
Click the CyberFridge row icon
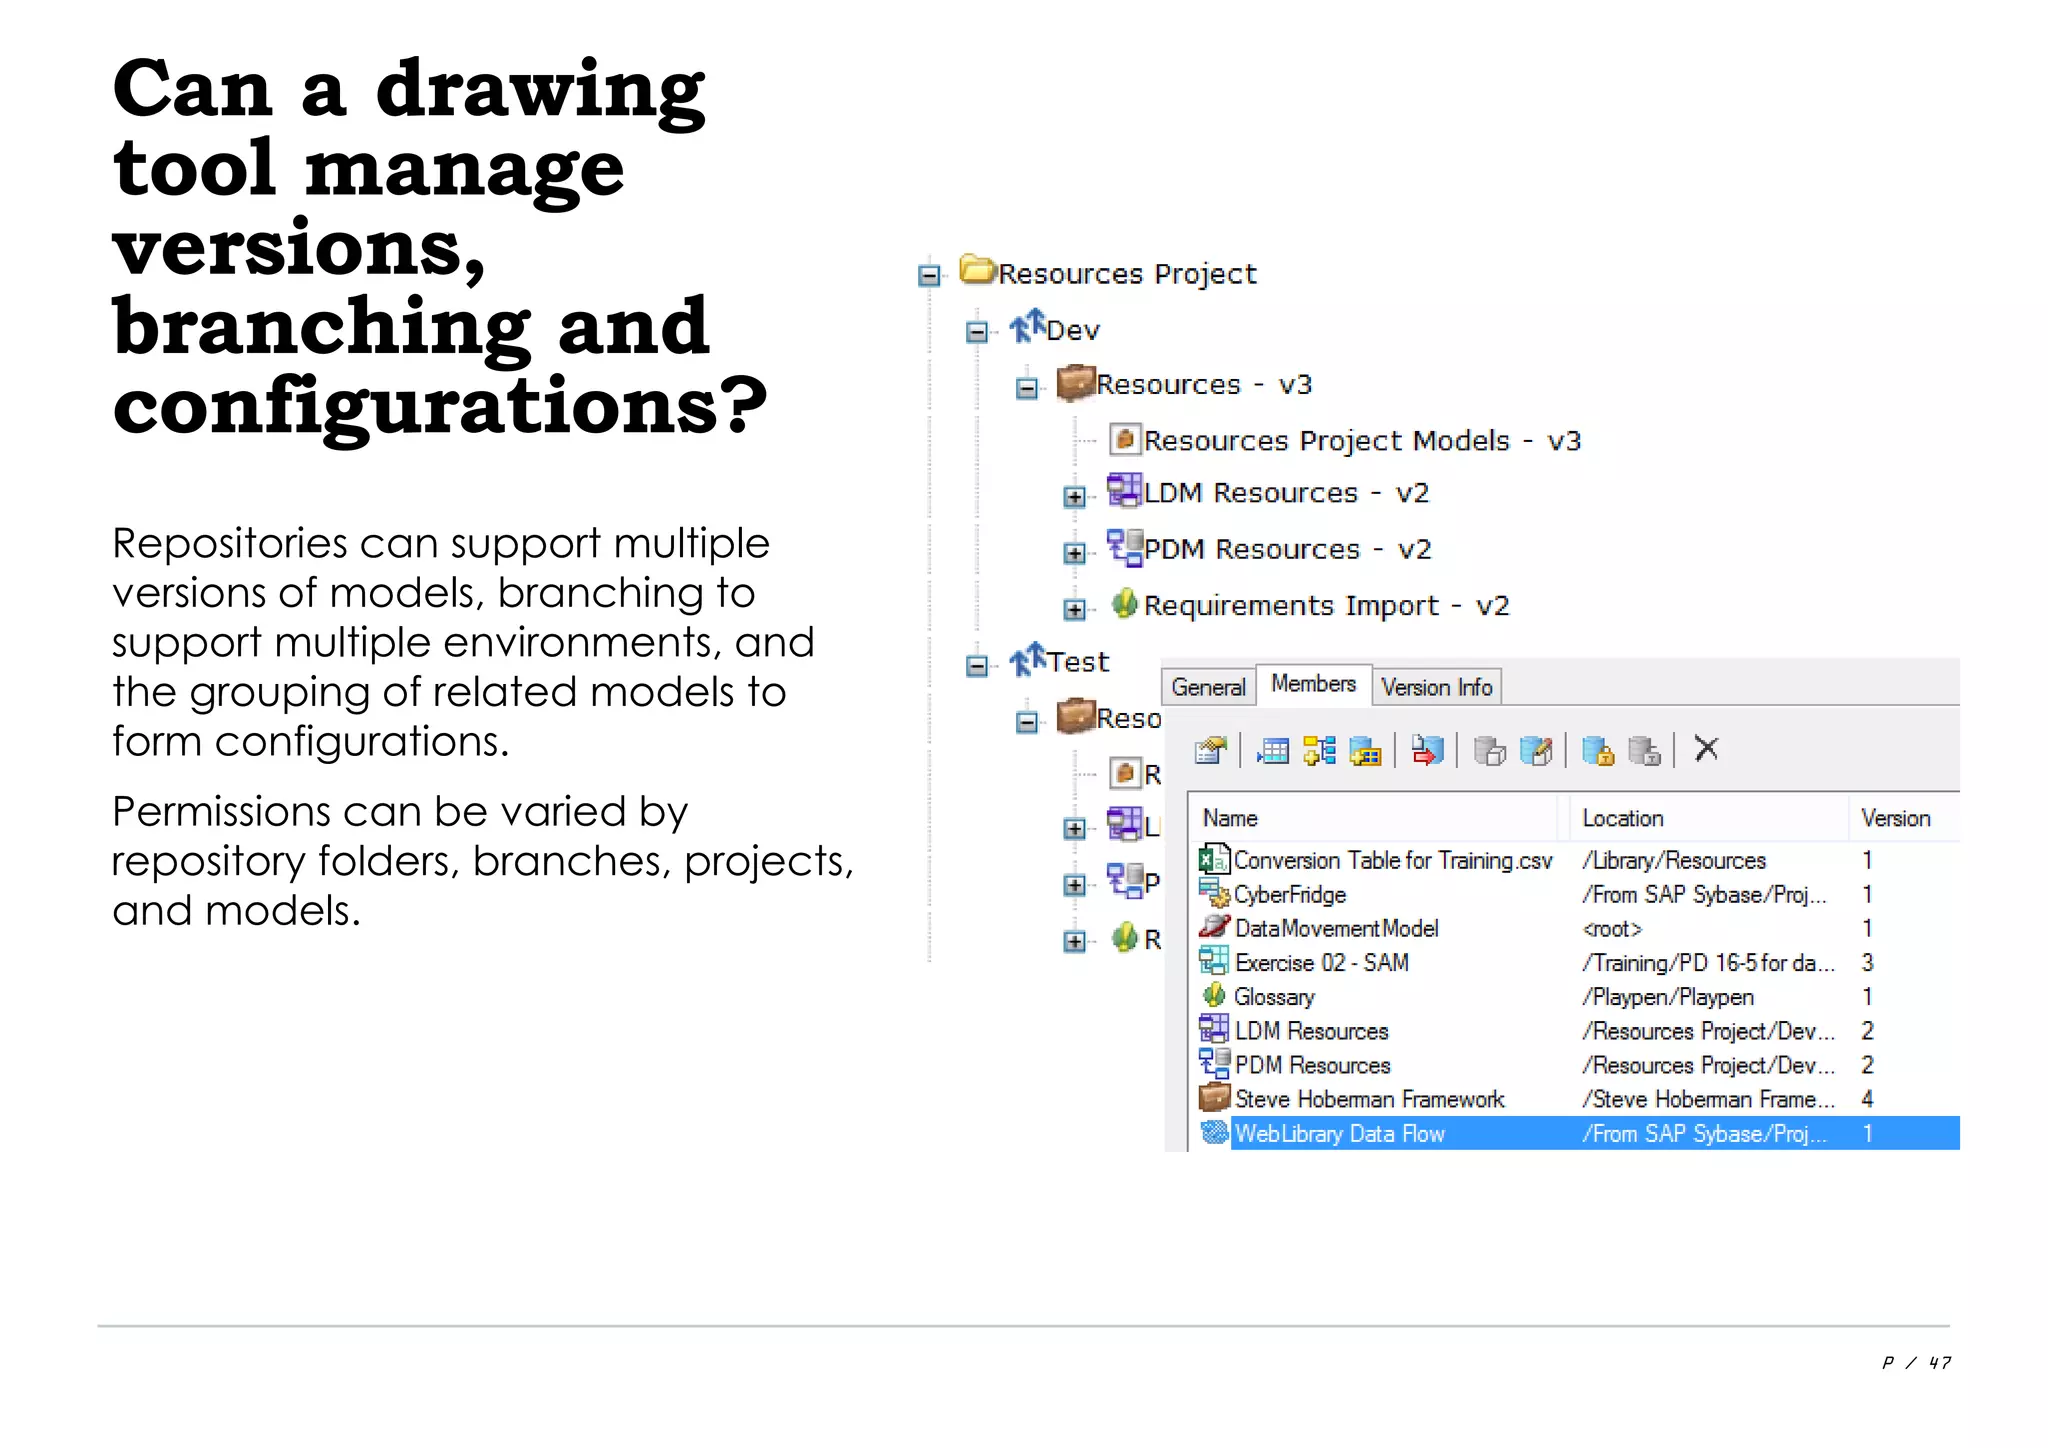pos(1214,893)
